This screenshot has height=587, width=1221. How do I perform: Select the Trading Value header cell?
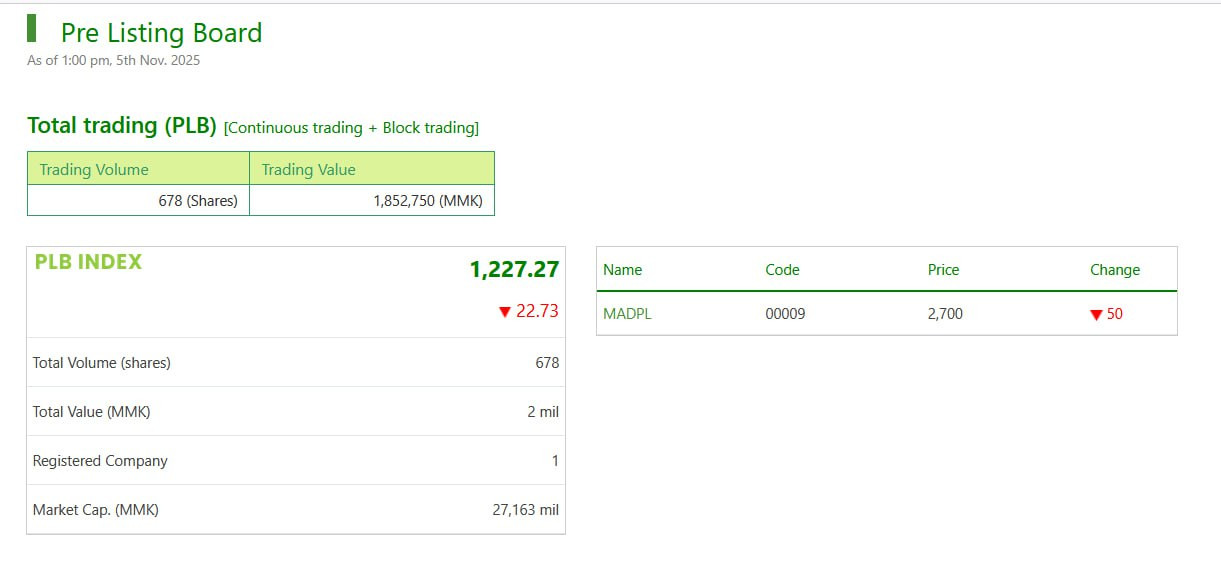pos(371,169)
